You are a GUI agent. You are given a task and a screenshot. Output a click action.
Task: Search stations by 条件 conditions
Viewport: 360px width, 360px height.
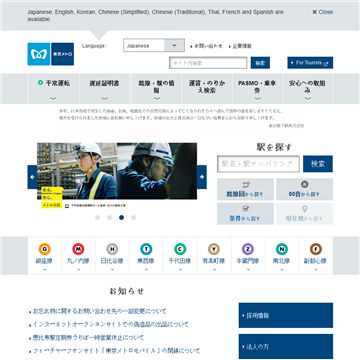245,214
